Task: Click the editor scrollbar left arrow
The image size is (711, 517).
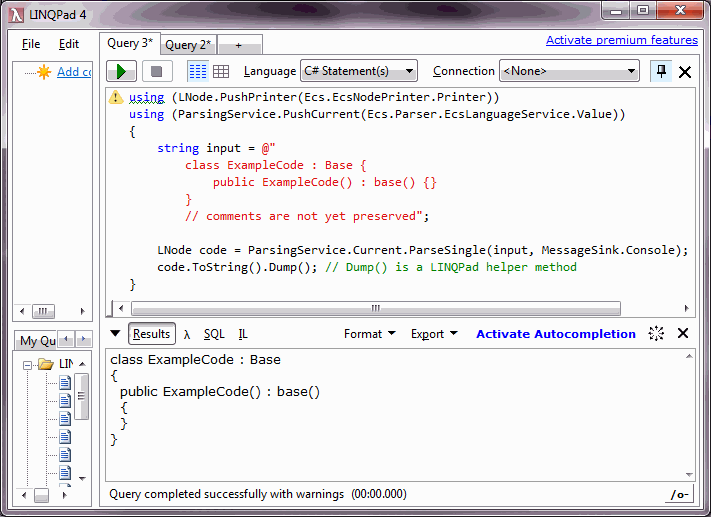Action: [x=121, y=308]
